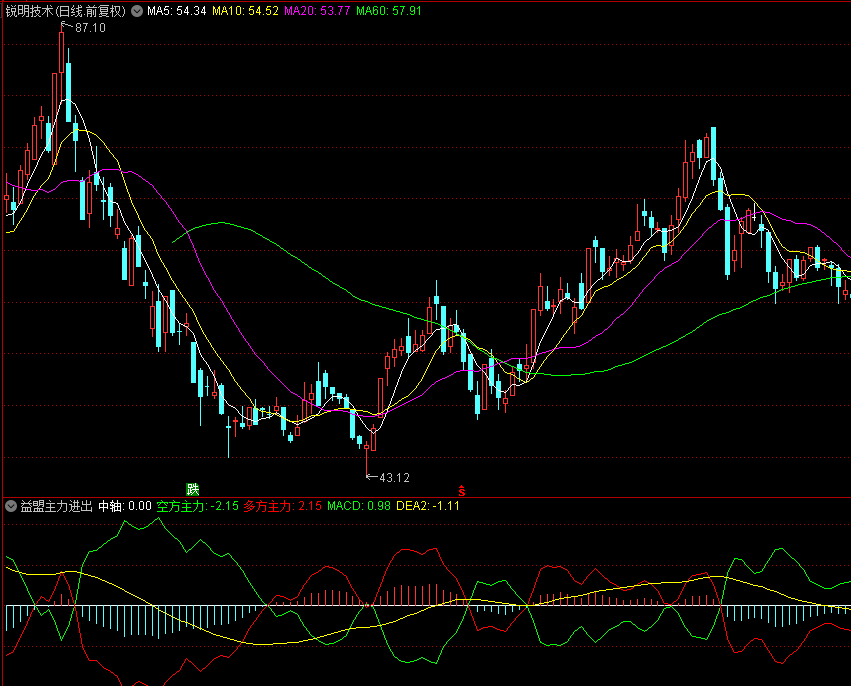Click the red S signal marker

pos(461,491)
